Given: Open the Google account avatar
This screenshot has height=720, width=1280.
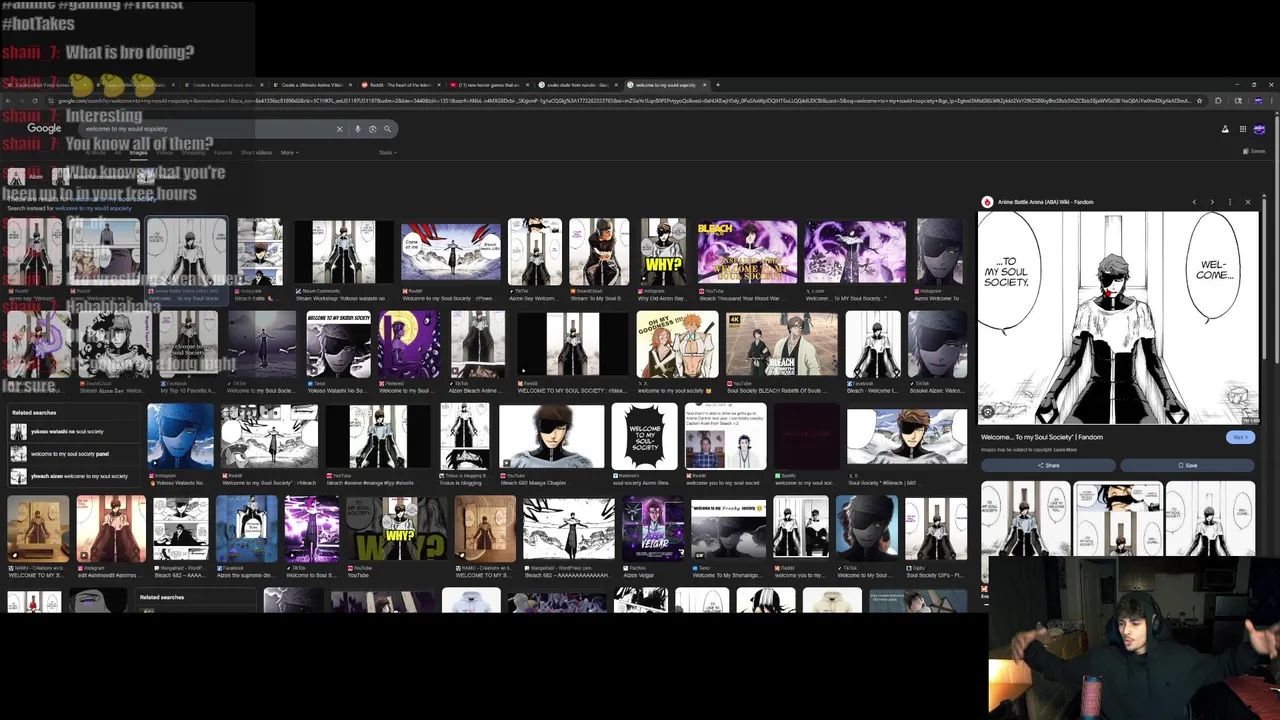Looking at the screenshot, I should tap(1259, 129).
